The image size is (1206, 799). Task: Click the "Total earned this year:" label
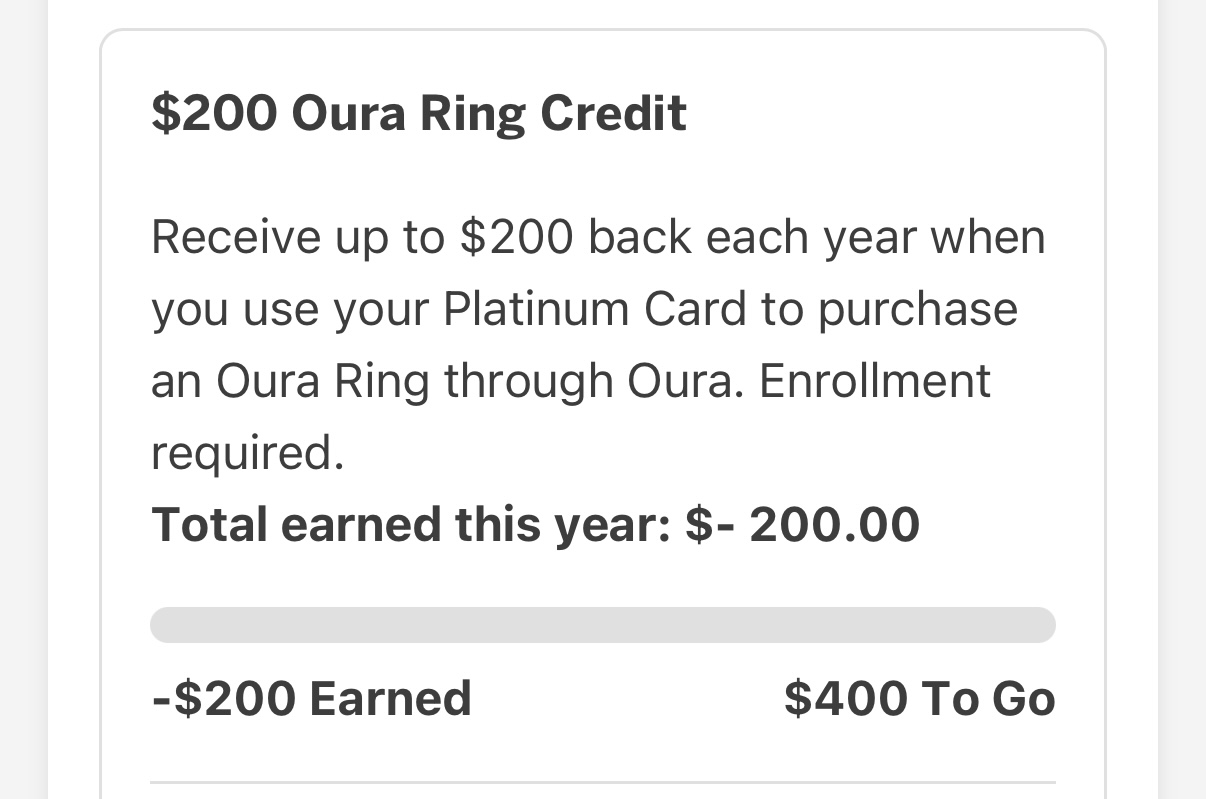point(411,525)
